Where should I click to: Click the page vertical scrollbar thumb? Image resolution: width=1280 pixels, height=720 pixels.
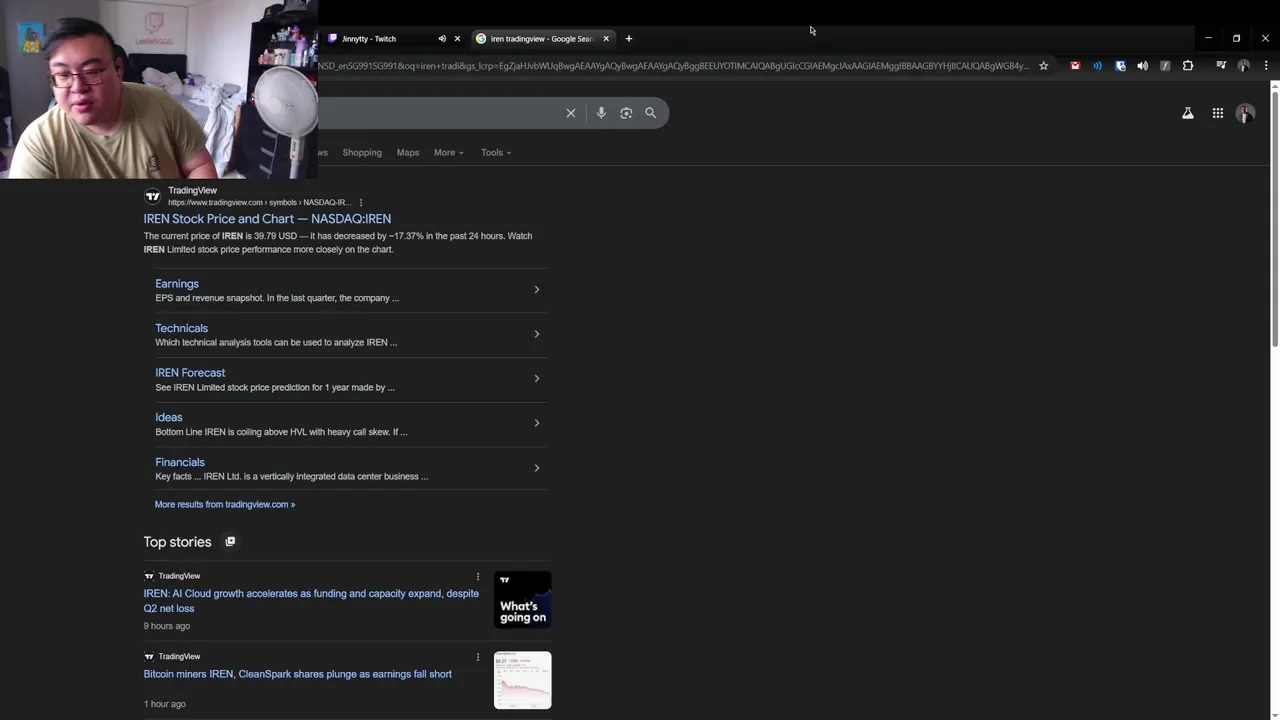pyautogui.click(x=1275, y=220)
